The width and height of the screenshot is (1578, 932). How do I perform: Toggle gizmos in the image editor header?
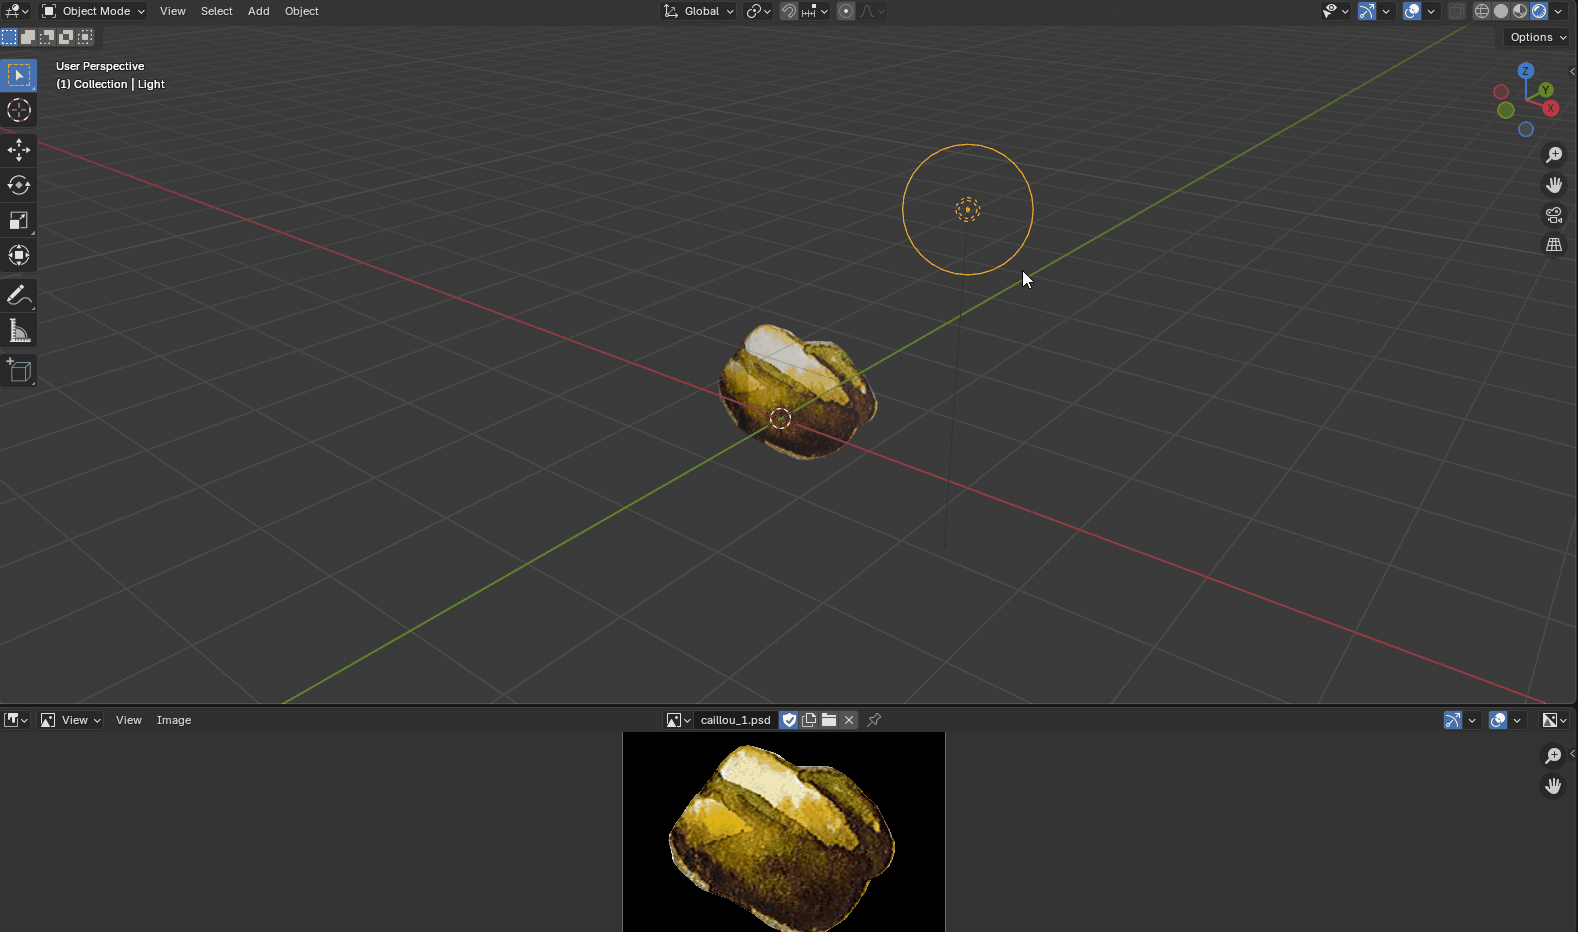click(x=1453, y=720)
